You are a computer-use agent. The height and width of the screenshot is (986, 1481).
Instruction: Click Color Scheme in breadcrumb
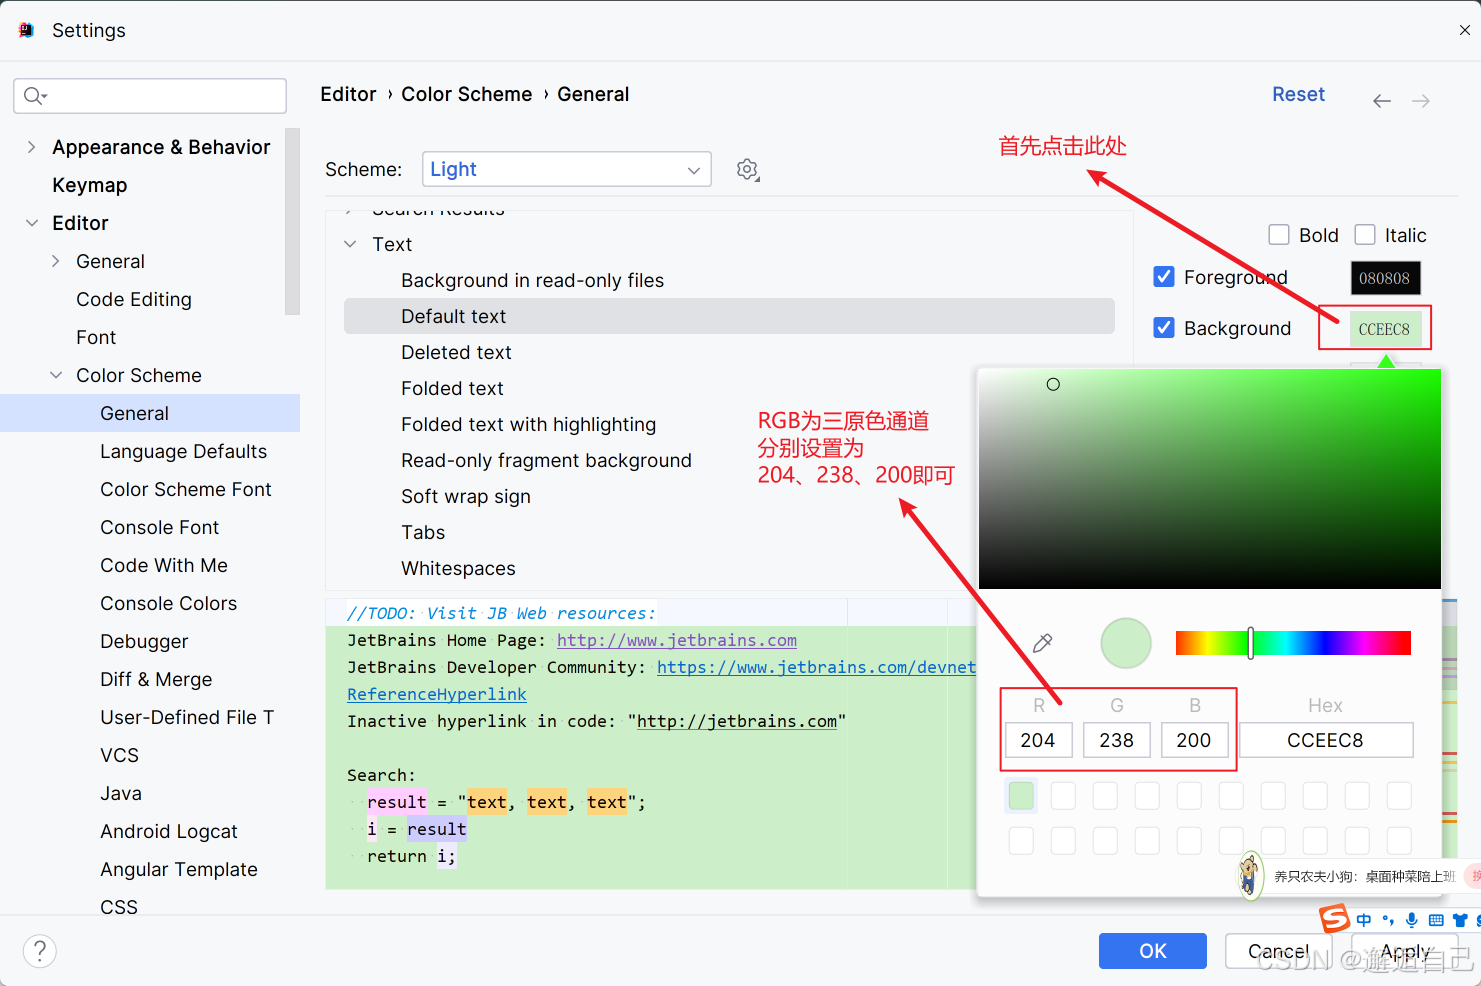click(467, 94)
